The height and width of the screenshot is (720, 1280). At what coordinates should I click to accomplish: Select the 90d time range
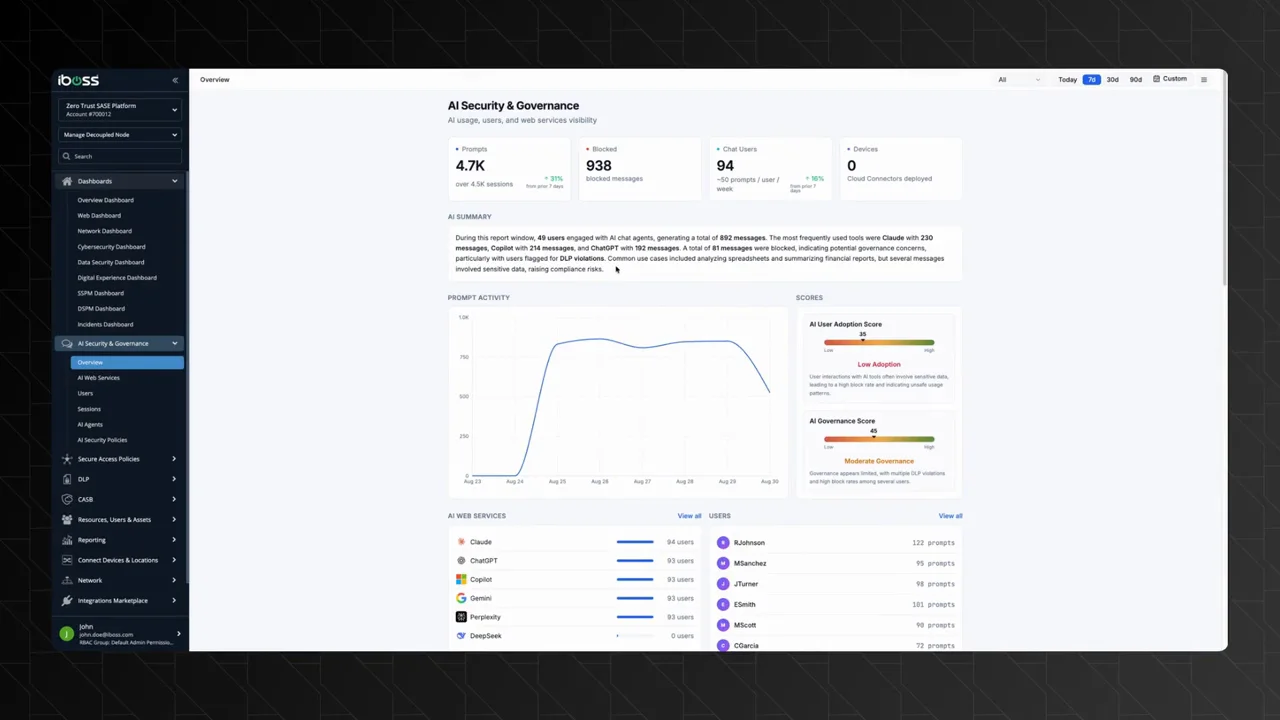1135,80
